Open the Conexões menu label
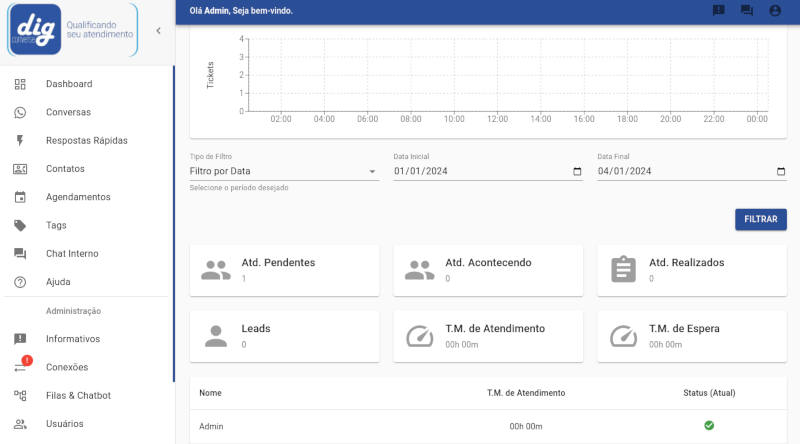Image resolution: width=800 pixels, height=444 pixels. click(x=67, y=367)
